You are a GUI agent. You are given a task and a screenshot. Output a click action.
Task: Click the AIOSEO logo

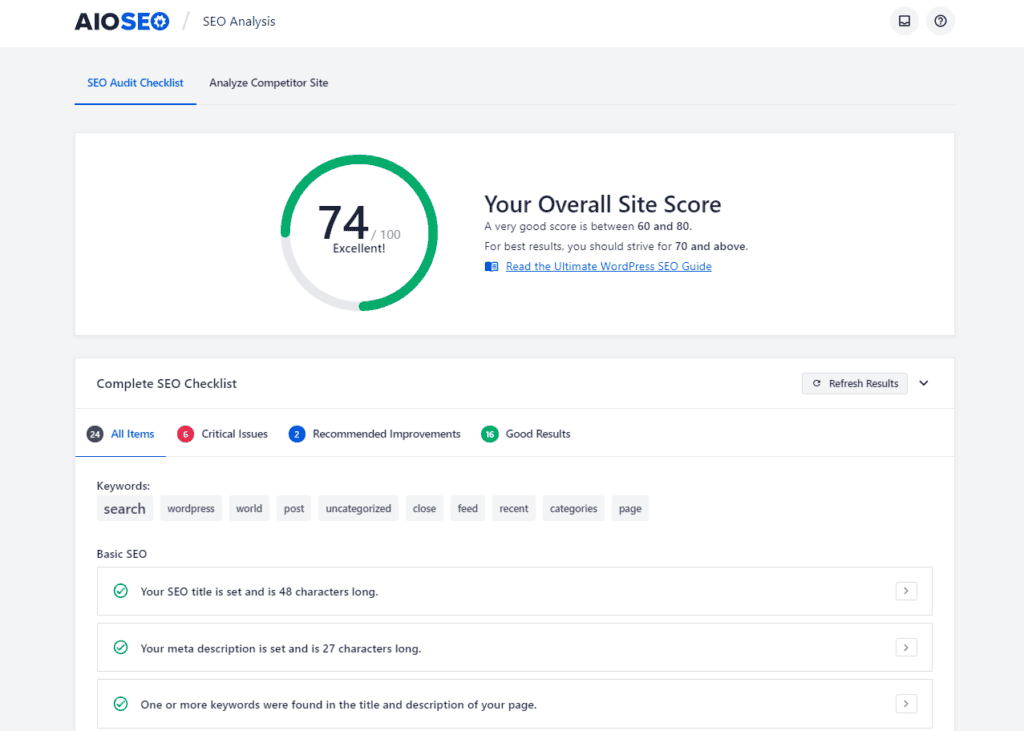pyautogui.click(x=122, y=21)
